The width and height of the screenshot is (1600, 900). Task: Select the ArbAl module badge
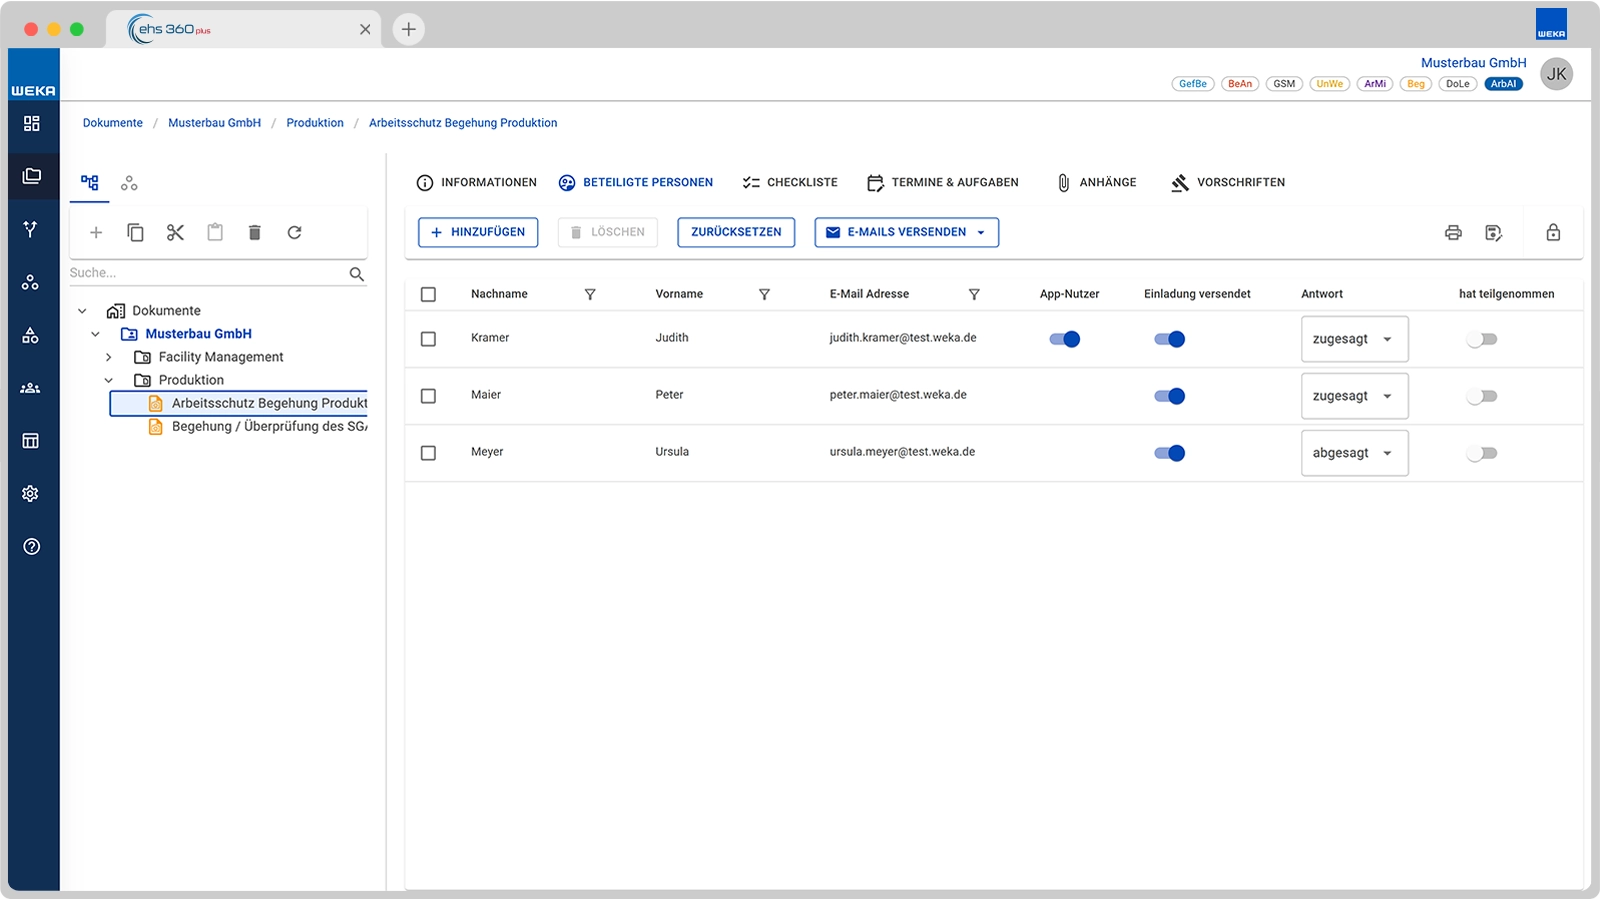1503,84
